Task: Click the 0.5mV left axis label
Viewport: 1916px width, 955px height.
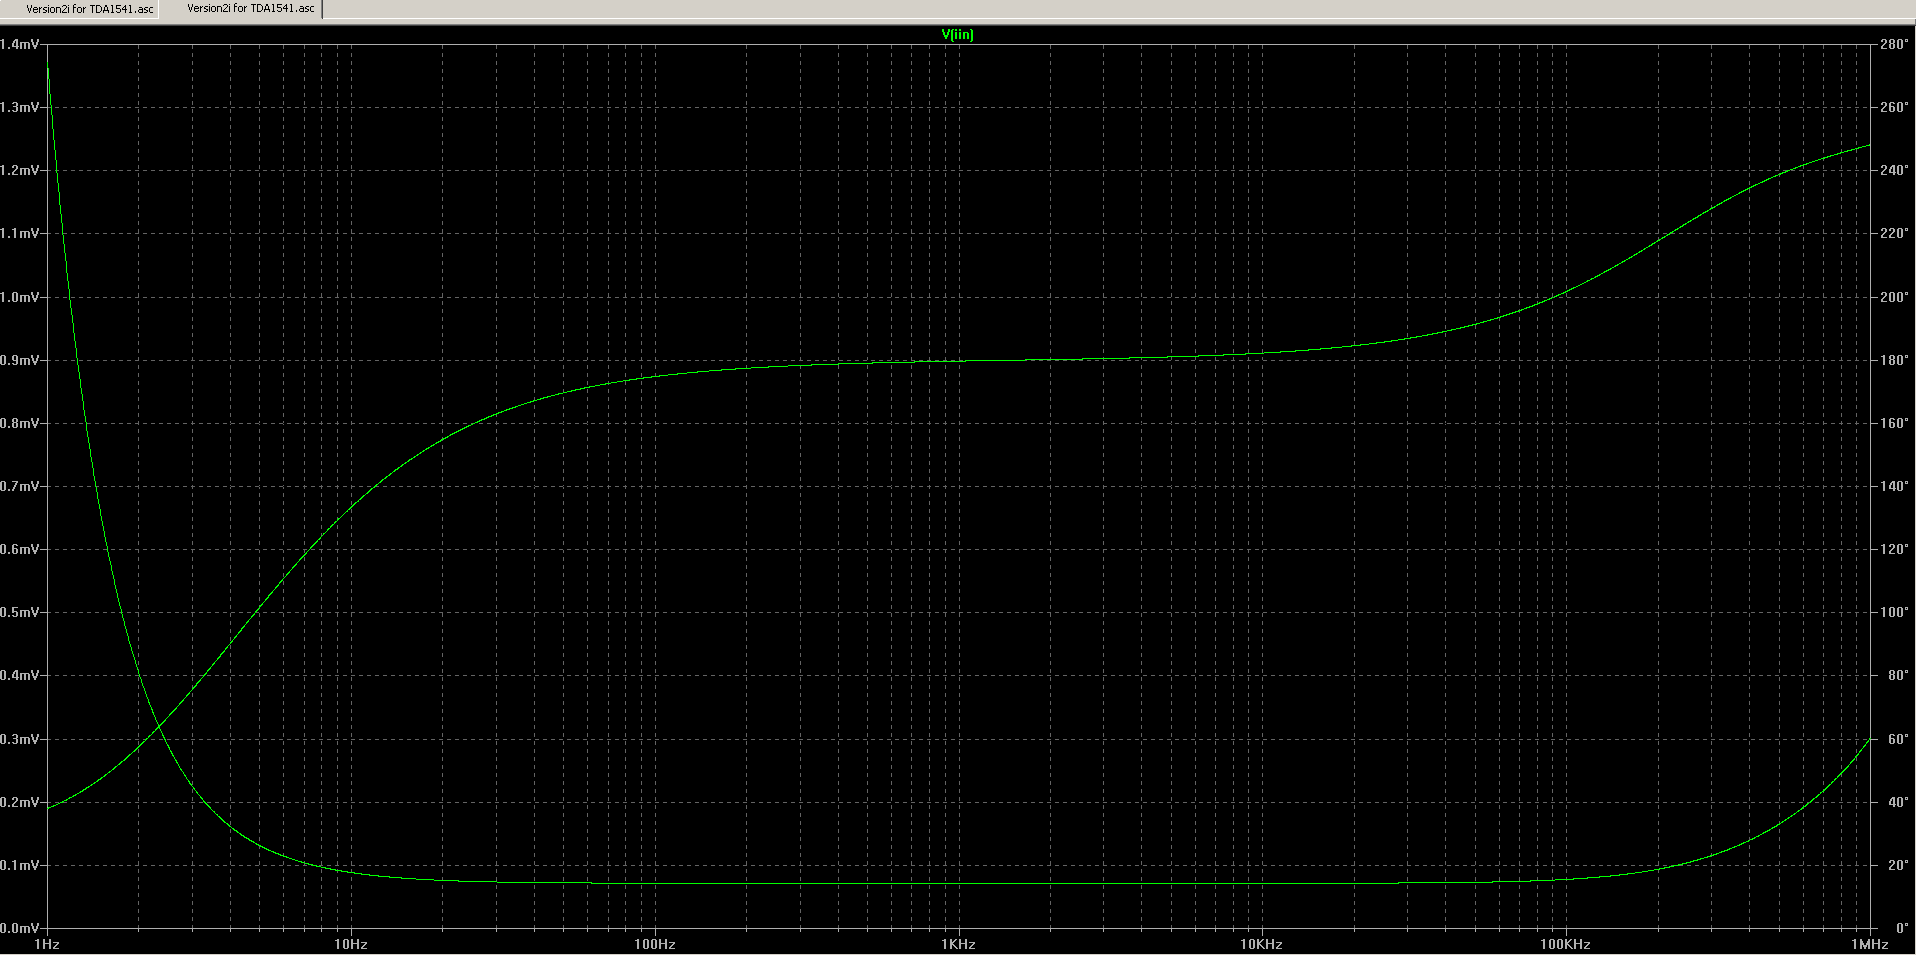Action: coord(20,612)
